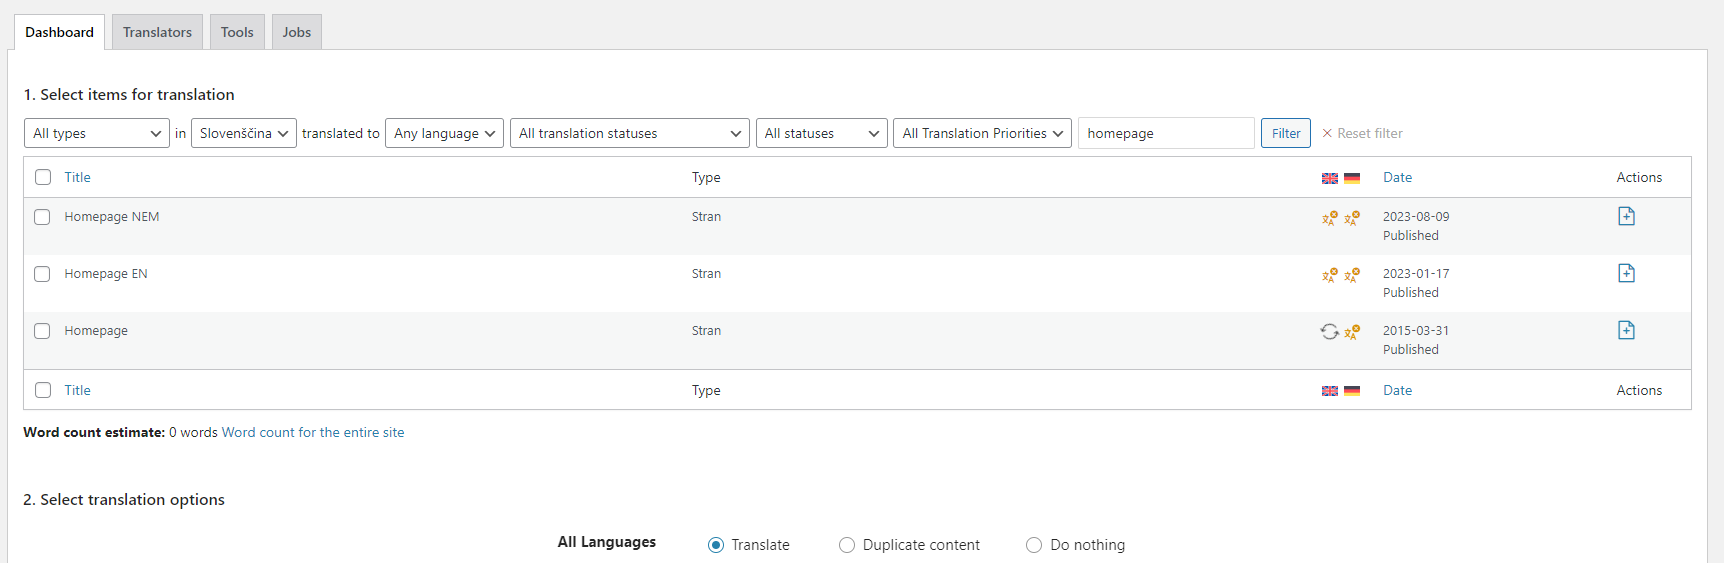Click German translation status icon for Homepage EN

point(1352,275)
